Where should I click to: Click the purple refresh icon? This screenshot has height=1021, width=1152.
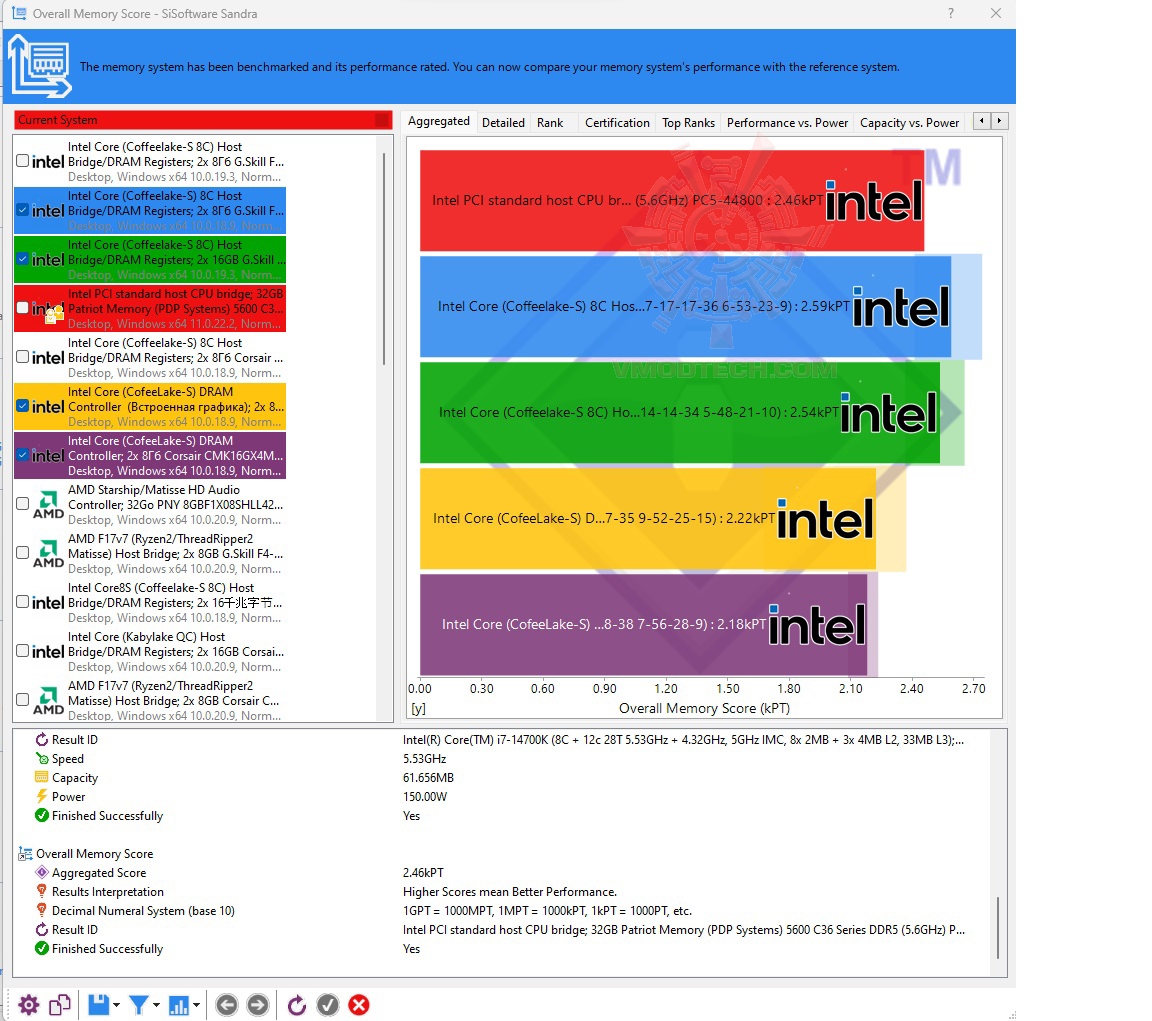click(x=297, y=1005)
